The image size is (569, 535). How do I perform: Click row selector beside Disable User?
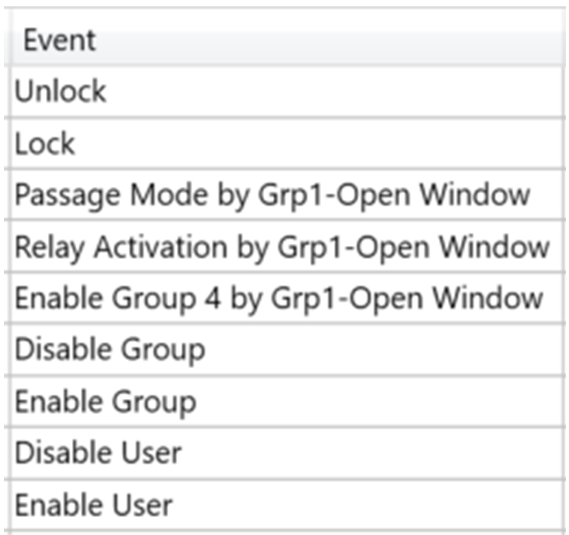[8, 453]
